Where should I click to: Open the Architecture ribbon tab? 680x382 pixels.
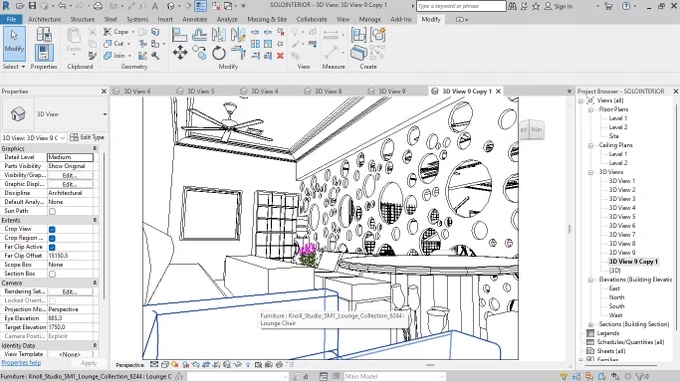[x=44, y=19]
